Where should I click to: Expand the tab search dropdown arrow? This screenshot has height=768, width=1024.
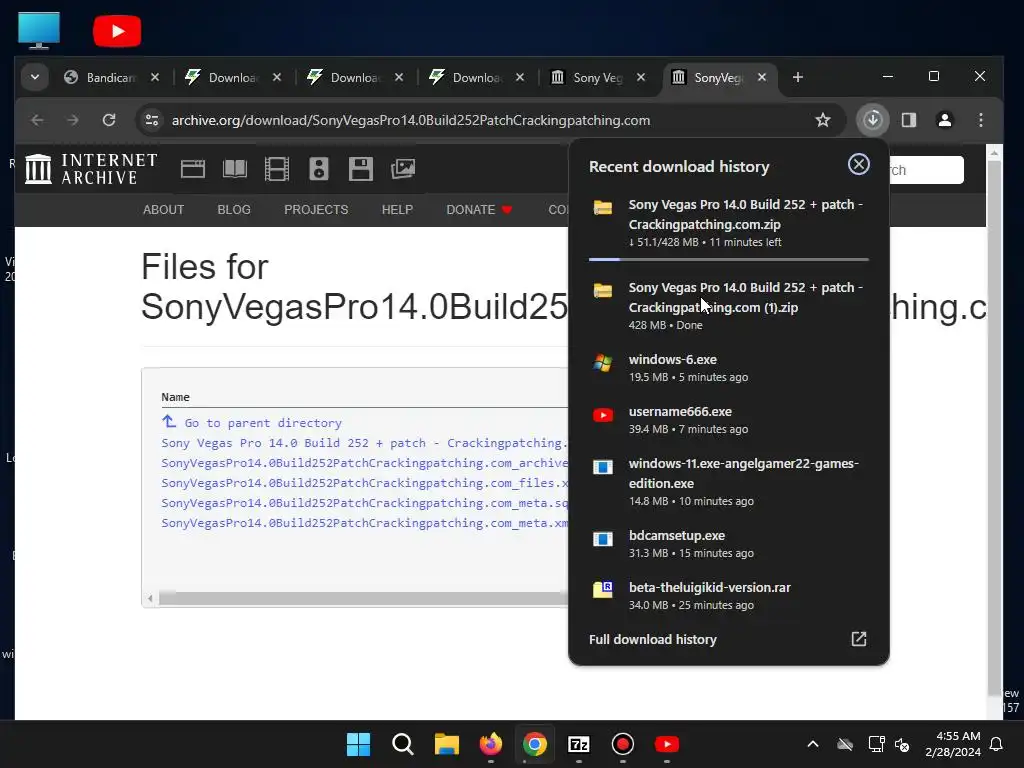pos(35,77)
